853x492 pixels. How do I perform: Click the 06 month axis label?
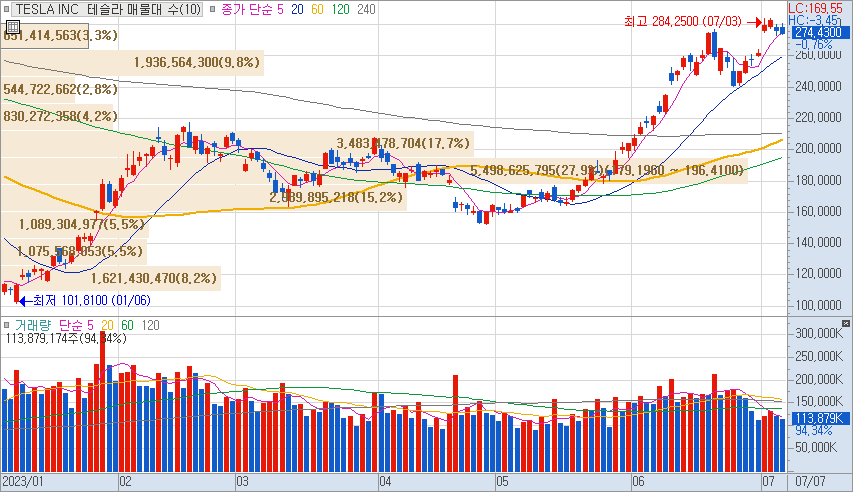638,481
